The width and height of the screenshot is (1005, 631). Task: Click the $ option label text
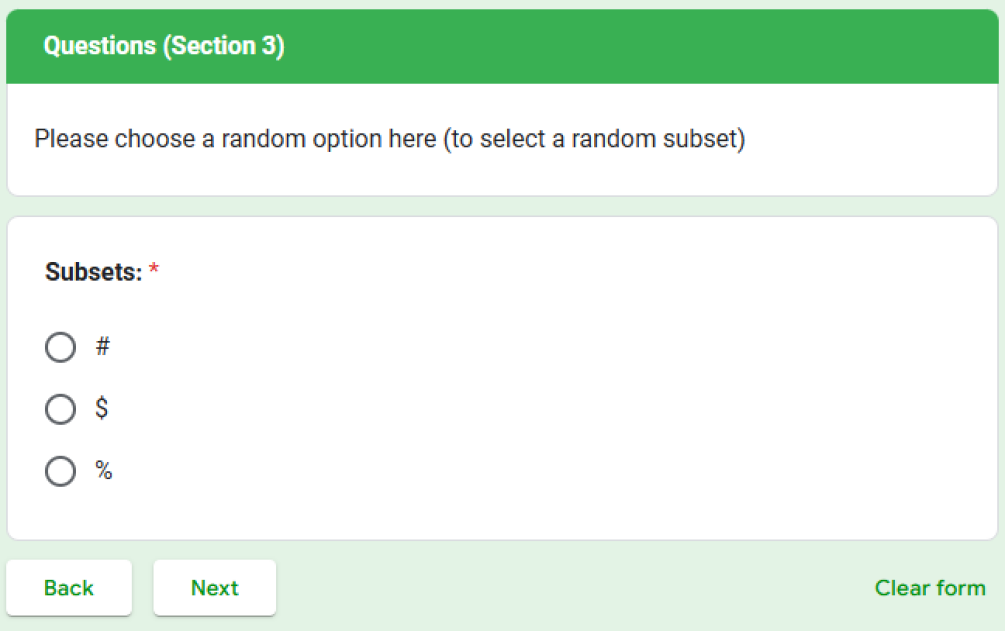(102, 409)
